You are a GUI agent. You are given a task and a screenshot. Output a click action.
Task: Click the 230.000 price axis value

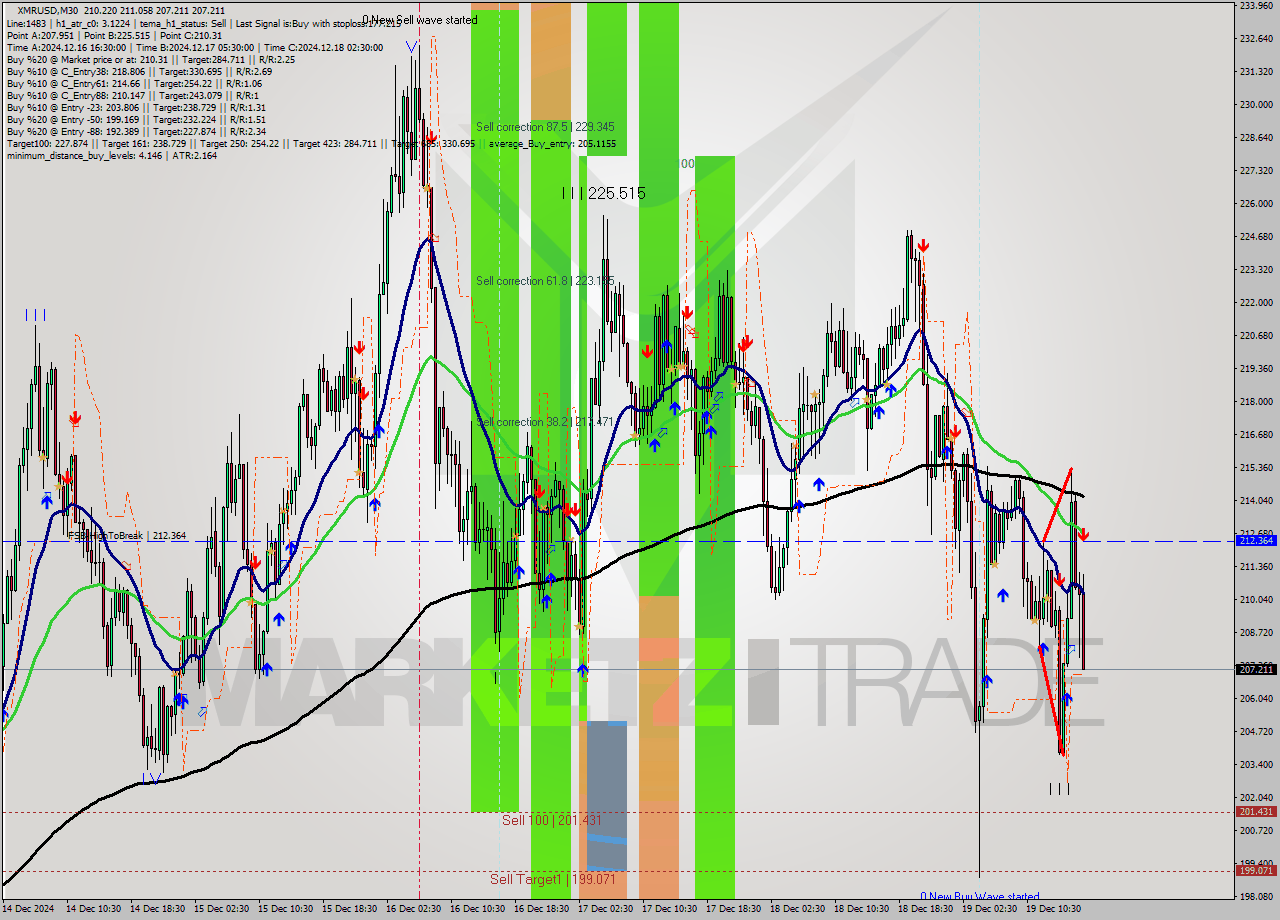[1256, 104]
